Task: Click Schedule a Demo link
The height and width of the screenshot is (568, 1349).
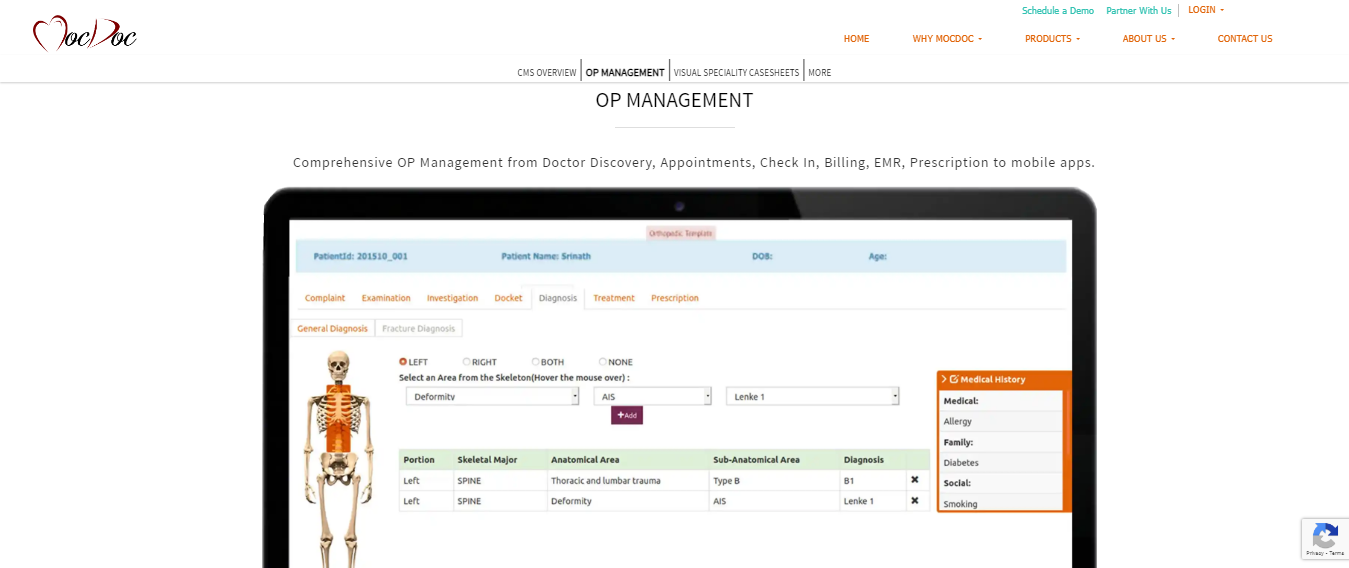Action: click(1058, 11)
